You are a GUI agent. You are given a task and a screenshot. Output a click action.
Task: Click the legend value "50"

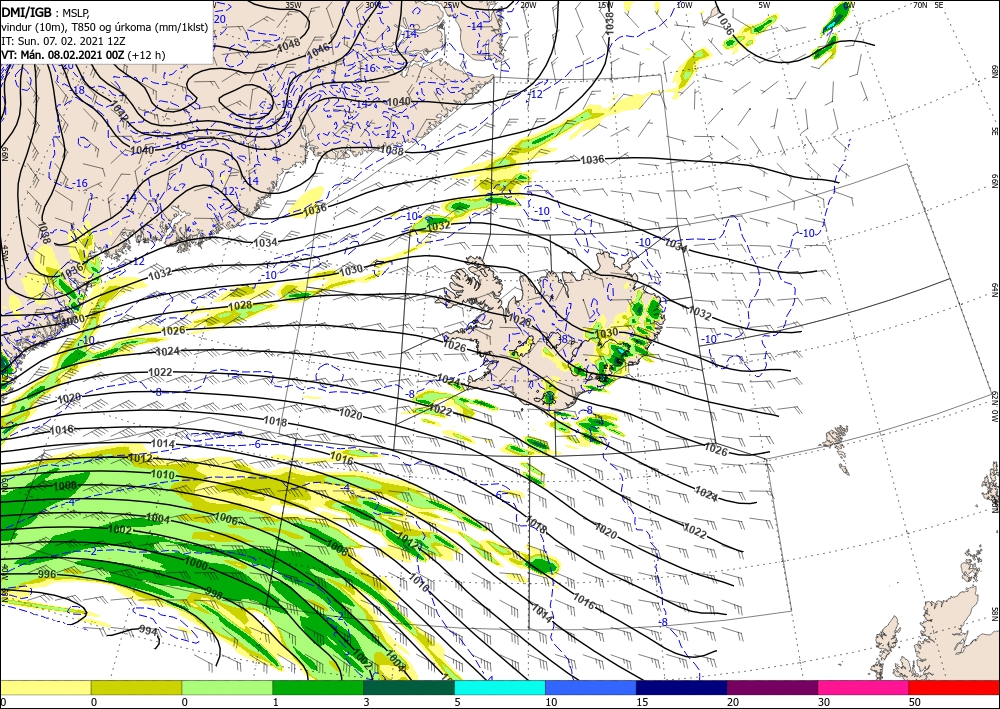pyautogui.click(x=914, y=702)
